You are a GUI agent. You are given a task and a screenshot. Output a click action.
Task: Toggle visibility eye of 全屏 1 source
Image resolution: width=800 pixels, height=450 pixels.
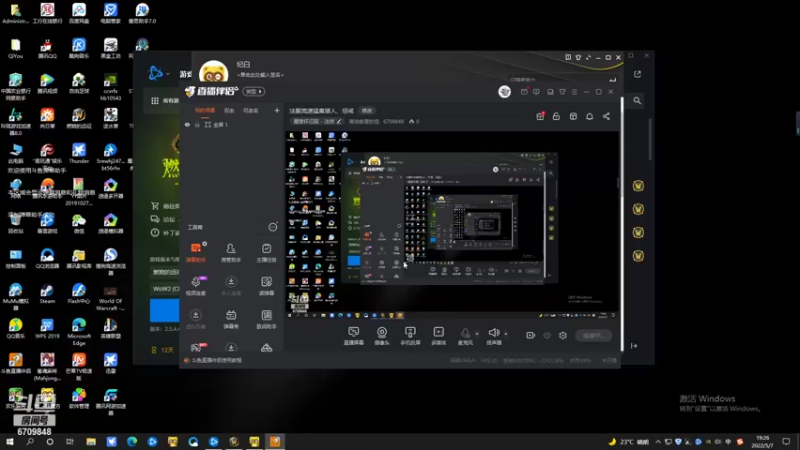187,124
